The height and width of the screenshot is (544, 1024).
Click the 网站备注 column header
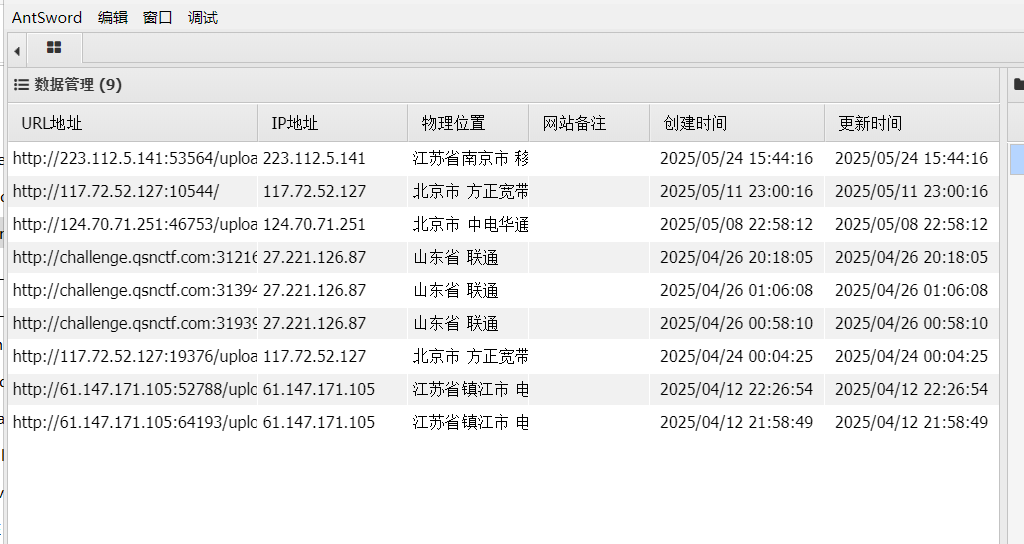click(x=574, y=123)
